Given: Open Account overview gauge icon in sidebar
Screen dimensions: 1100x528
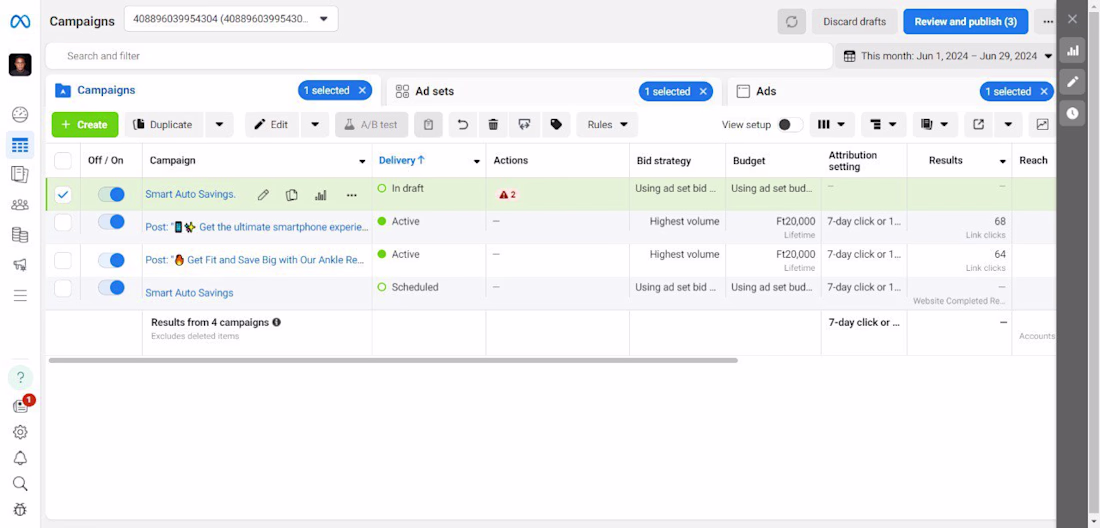Looking at the screenshot, I should pyautogui.click(x=20, y=114).
